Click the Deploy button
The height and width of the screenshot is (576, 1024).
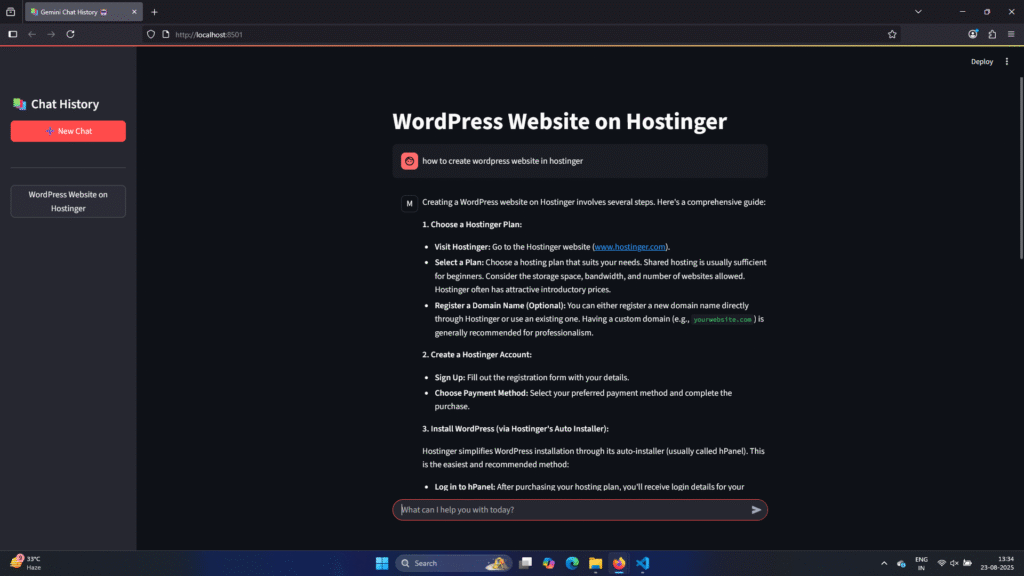982,61
